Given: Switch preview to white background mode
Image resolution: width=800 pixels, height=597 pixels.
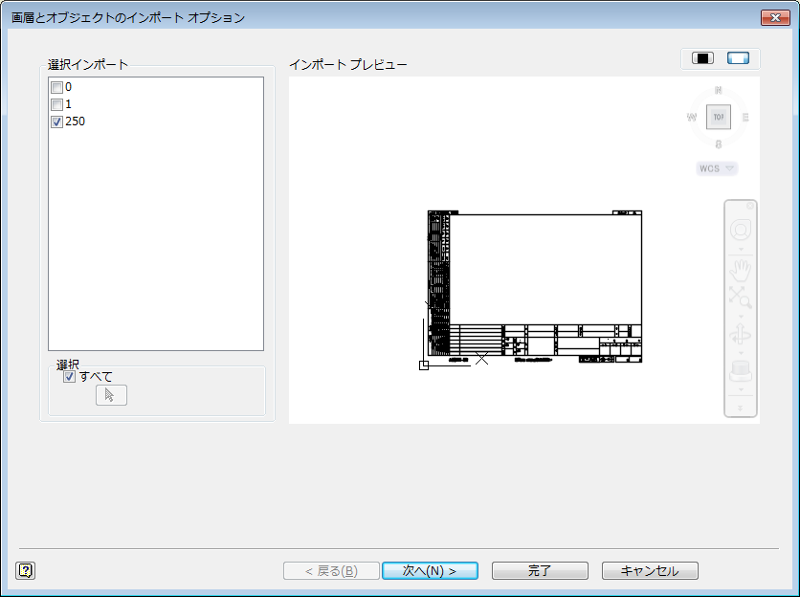Looking at the screenshot, I should point(737,58).
